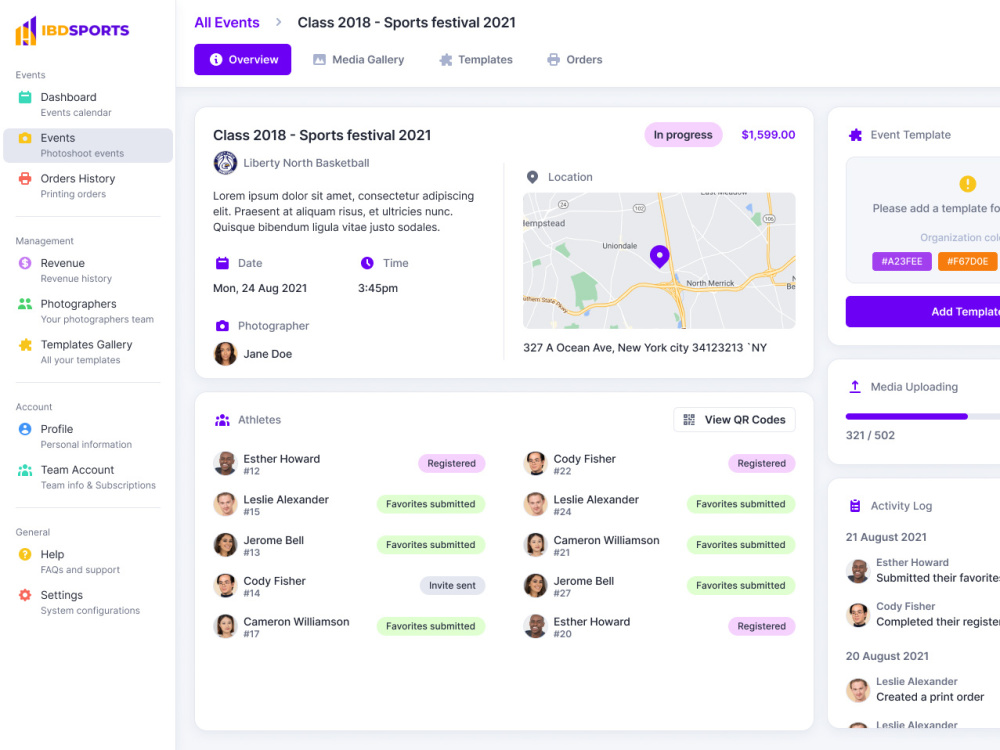Viewport: 1000px width, 750px height.
Task: Click the Activity Log clipboard icon
Action: pyautogui.click(x=855, y=506)
